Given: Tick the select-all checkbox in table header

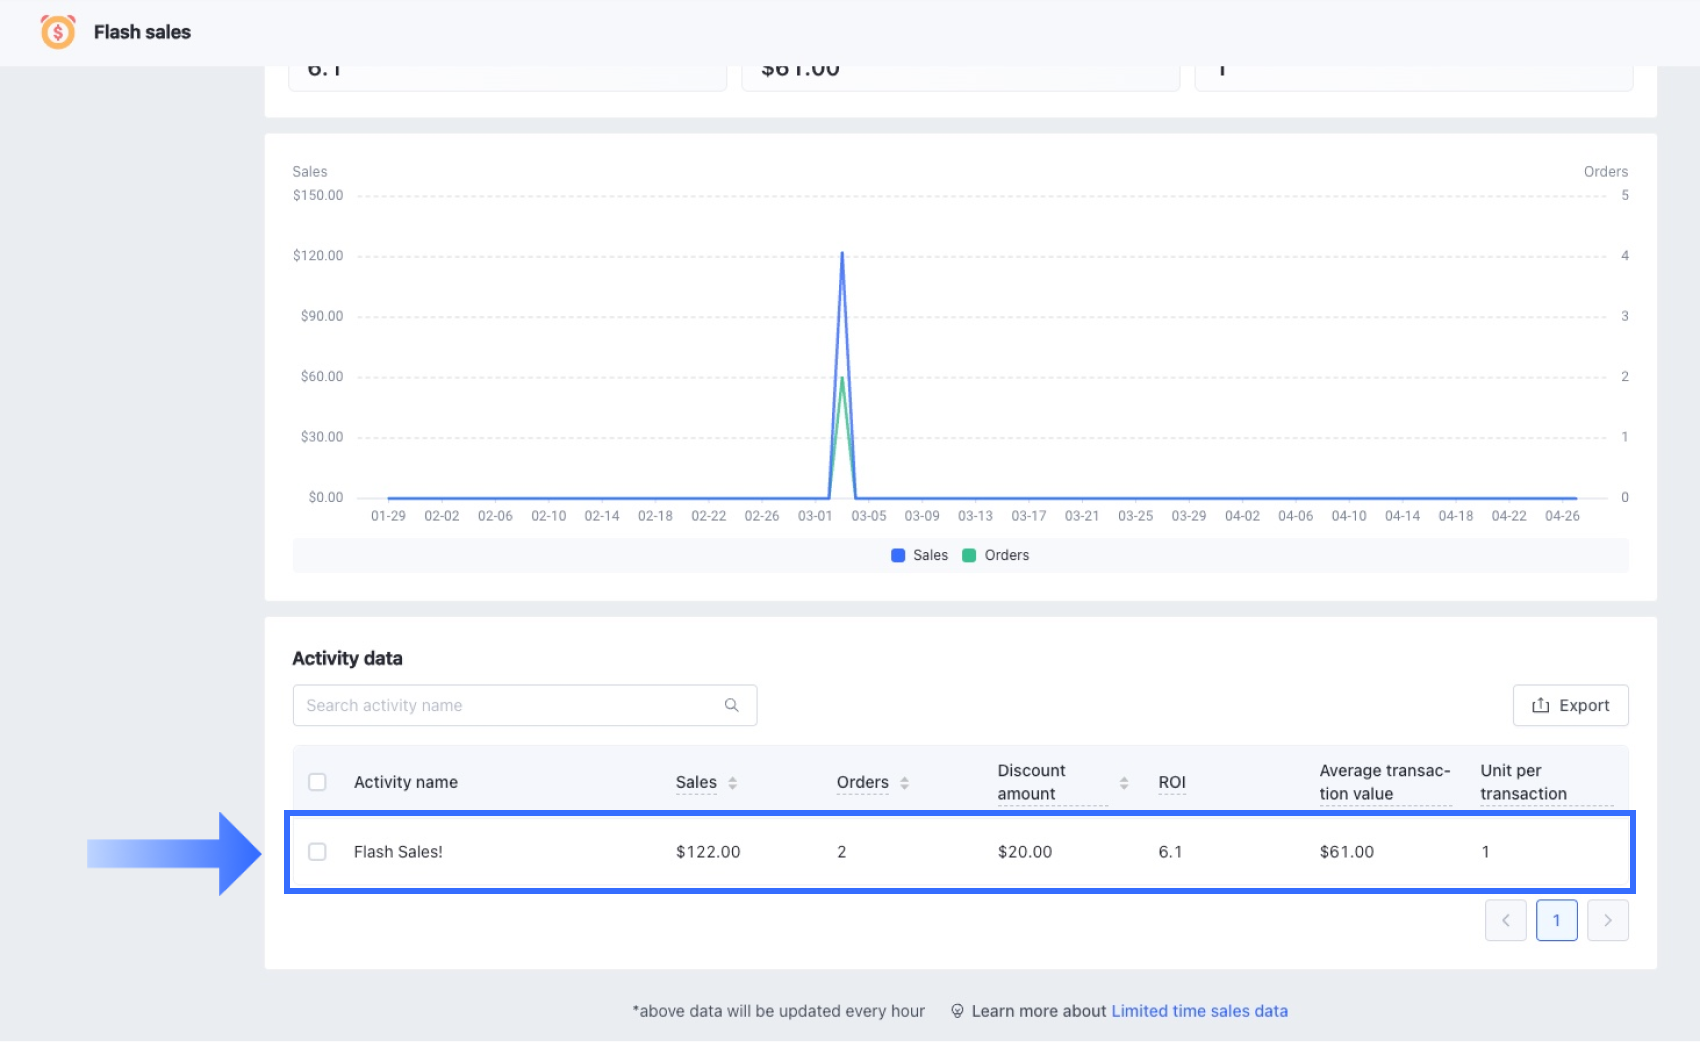Looking at the screenshot, I should (x=317, y=782).
